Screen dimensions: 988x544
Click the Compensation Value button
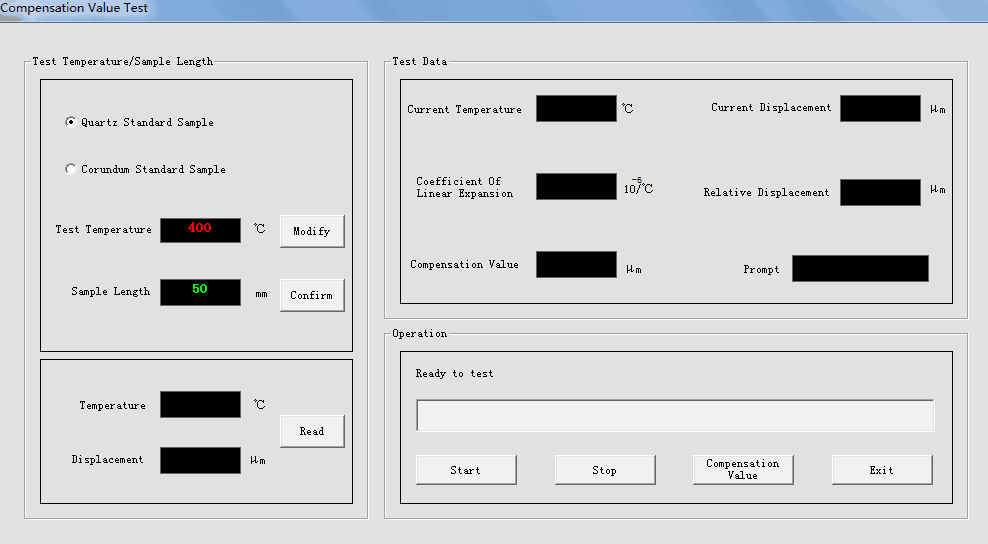pyautogui.click(x=742, y=470)
